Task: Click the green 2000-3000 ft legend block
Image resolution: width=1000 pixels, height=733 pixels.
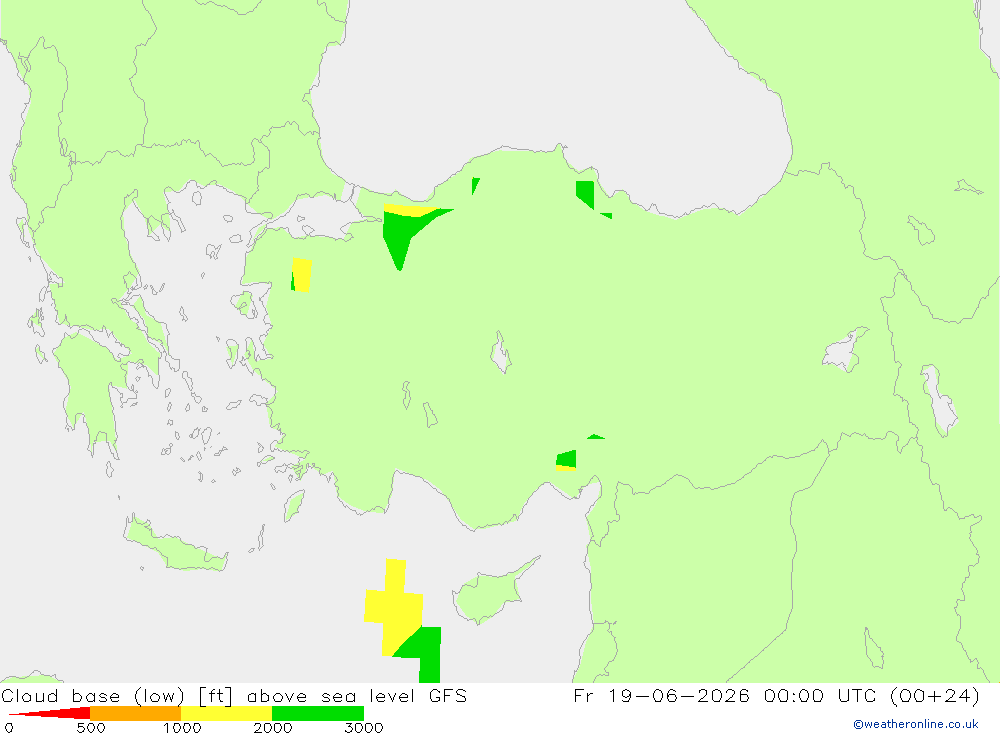Action: pos(318,713)
